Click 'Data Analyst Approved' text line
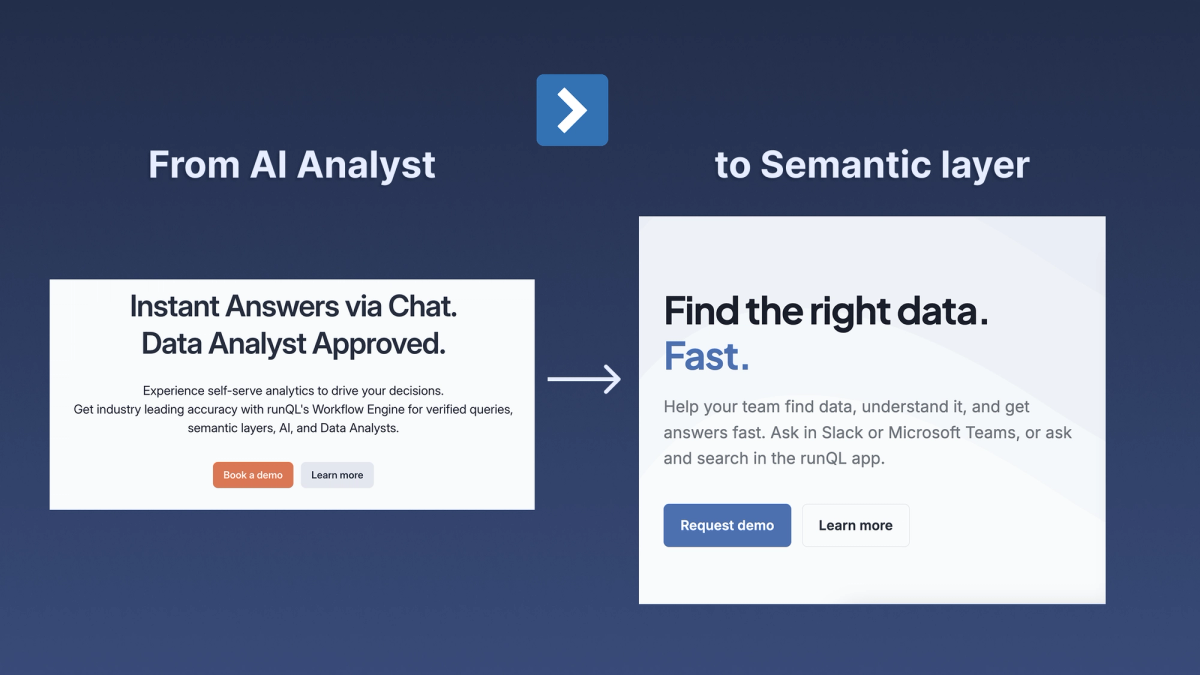Viewport: 1200px width, 675px height. pyautogui.click(x=292, y=344)
